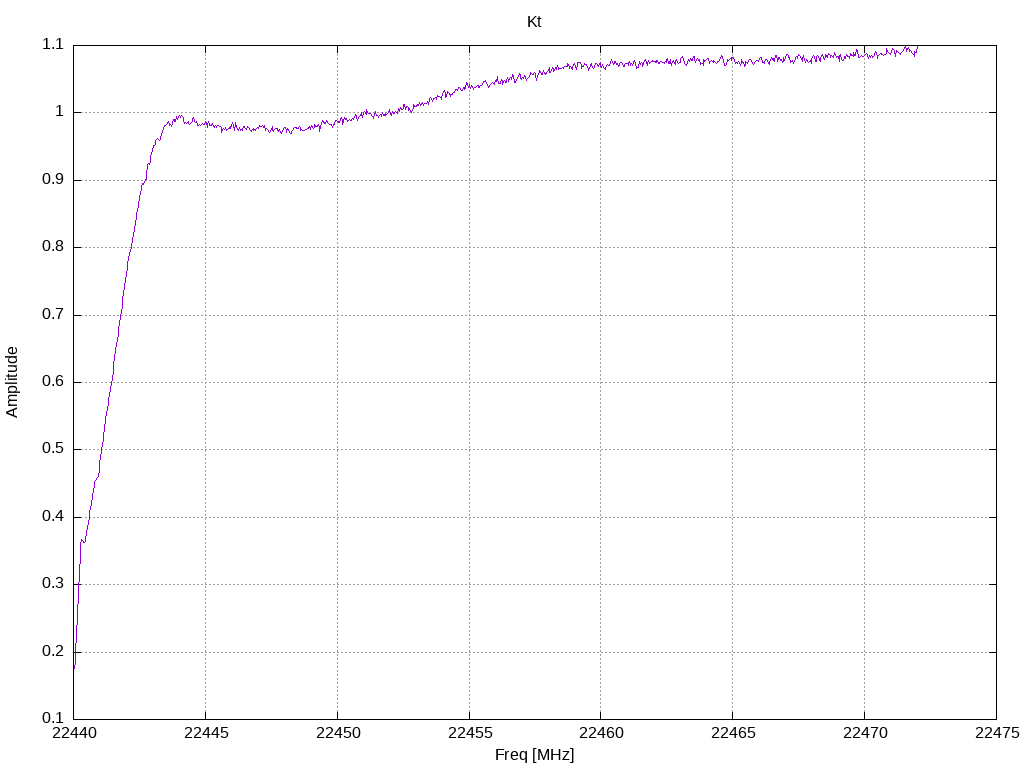Click x-axis tick label 22445
Screen dimensions: 1024x768
click(206, 733)
